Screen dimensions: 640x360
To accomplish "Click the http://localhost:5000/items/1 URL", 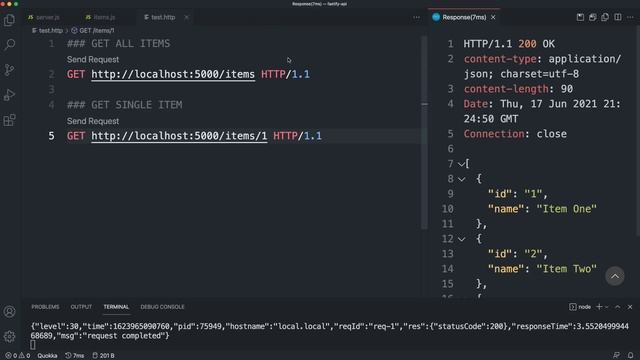I will coord(179,136).
